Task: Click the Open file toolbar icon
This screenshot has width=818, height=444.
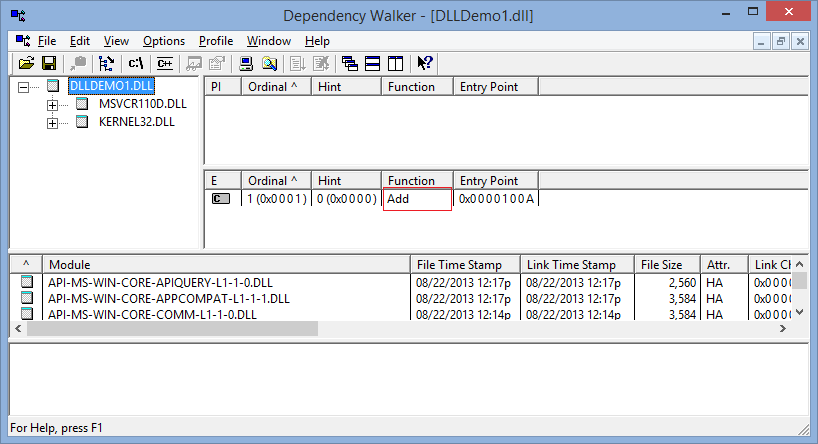Action: (27, 63)
